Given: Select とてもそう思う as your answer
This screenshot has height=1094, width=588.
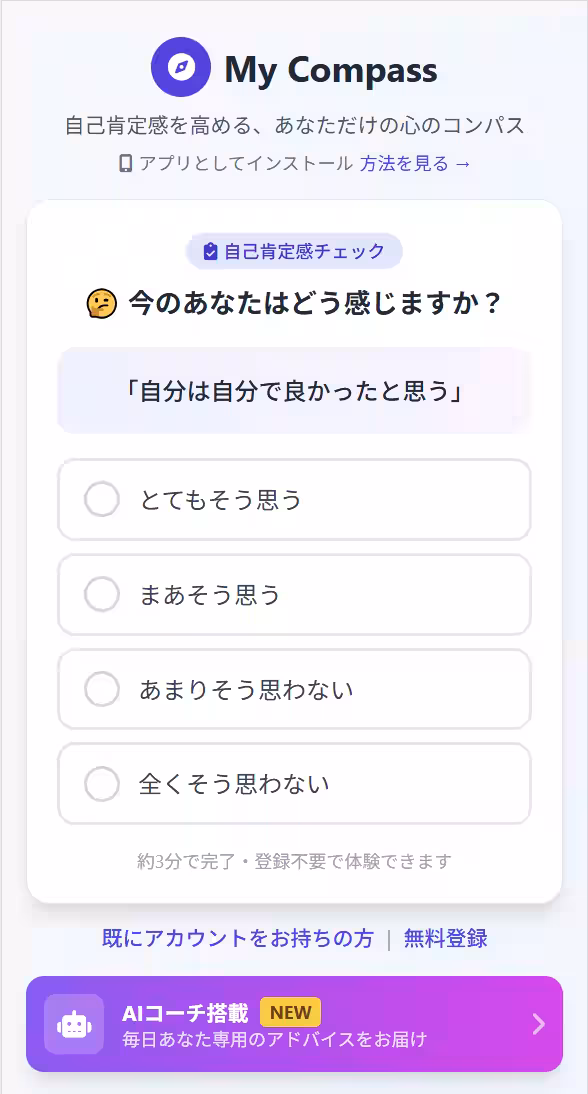Looking at the screenshot, I should [x=294, y=500].
